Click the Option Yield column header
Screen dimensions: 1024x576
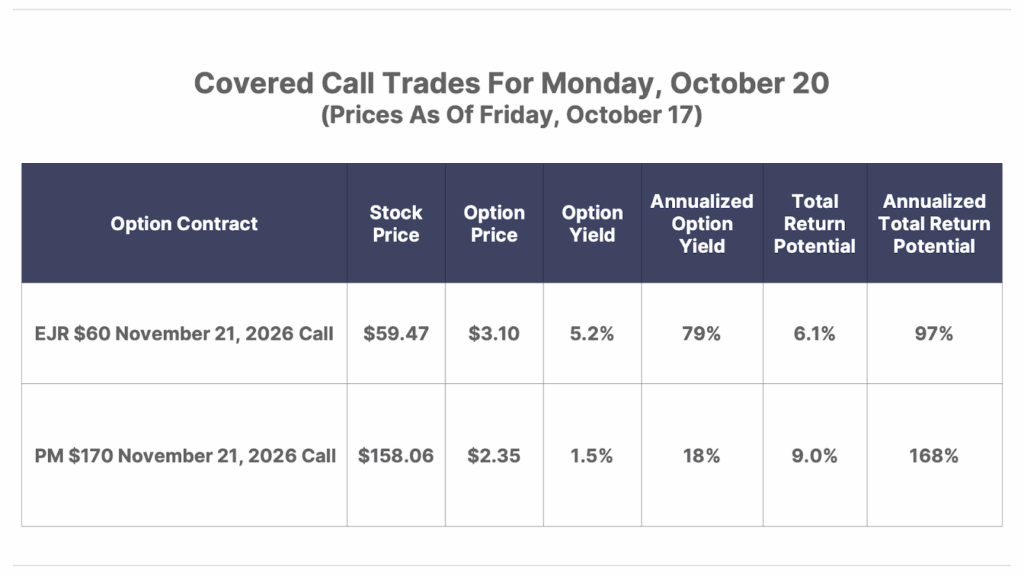[x=592, y=224]
